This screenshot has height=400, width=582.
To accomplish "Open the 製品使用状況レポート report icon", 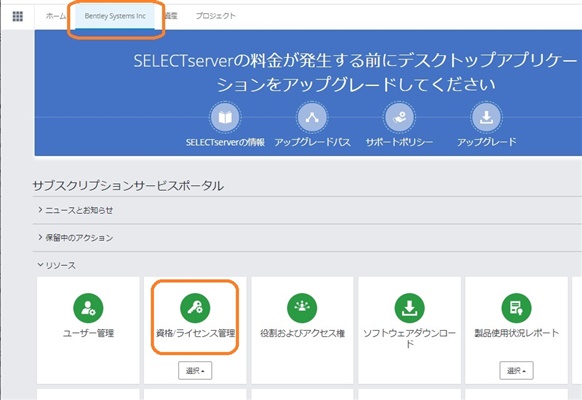I will coord(516,308).
